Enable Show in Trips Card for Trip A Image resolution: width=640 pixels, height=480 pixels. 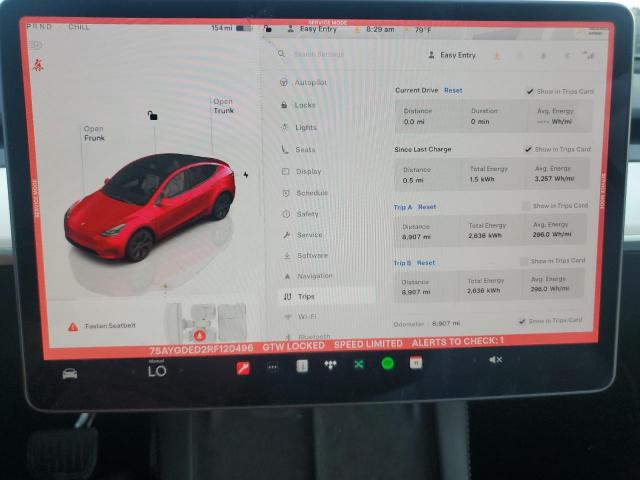[x=526, y=206]
